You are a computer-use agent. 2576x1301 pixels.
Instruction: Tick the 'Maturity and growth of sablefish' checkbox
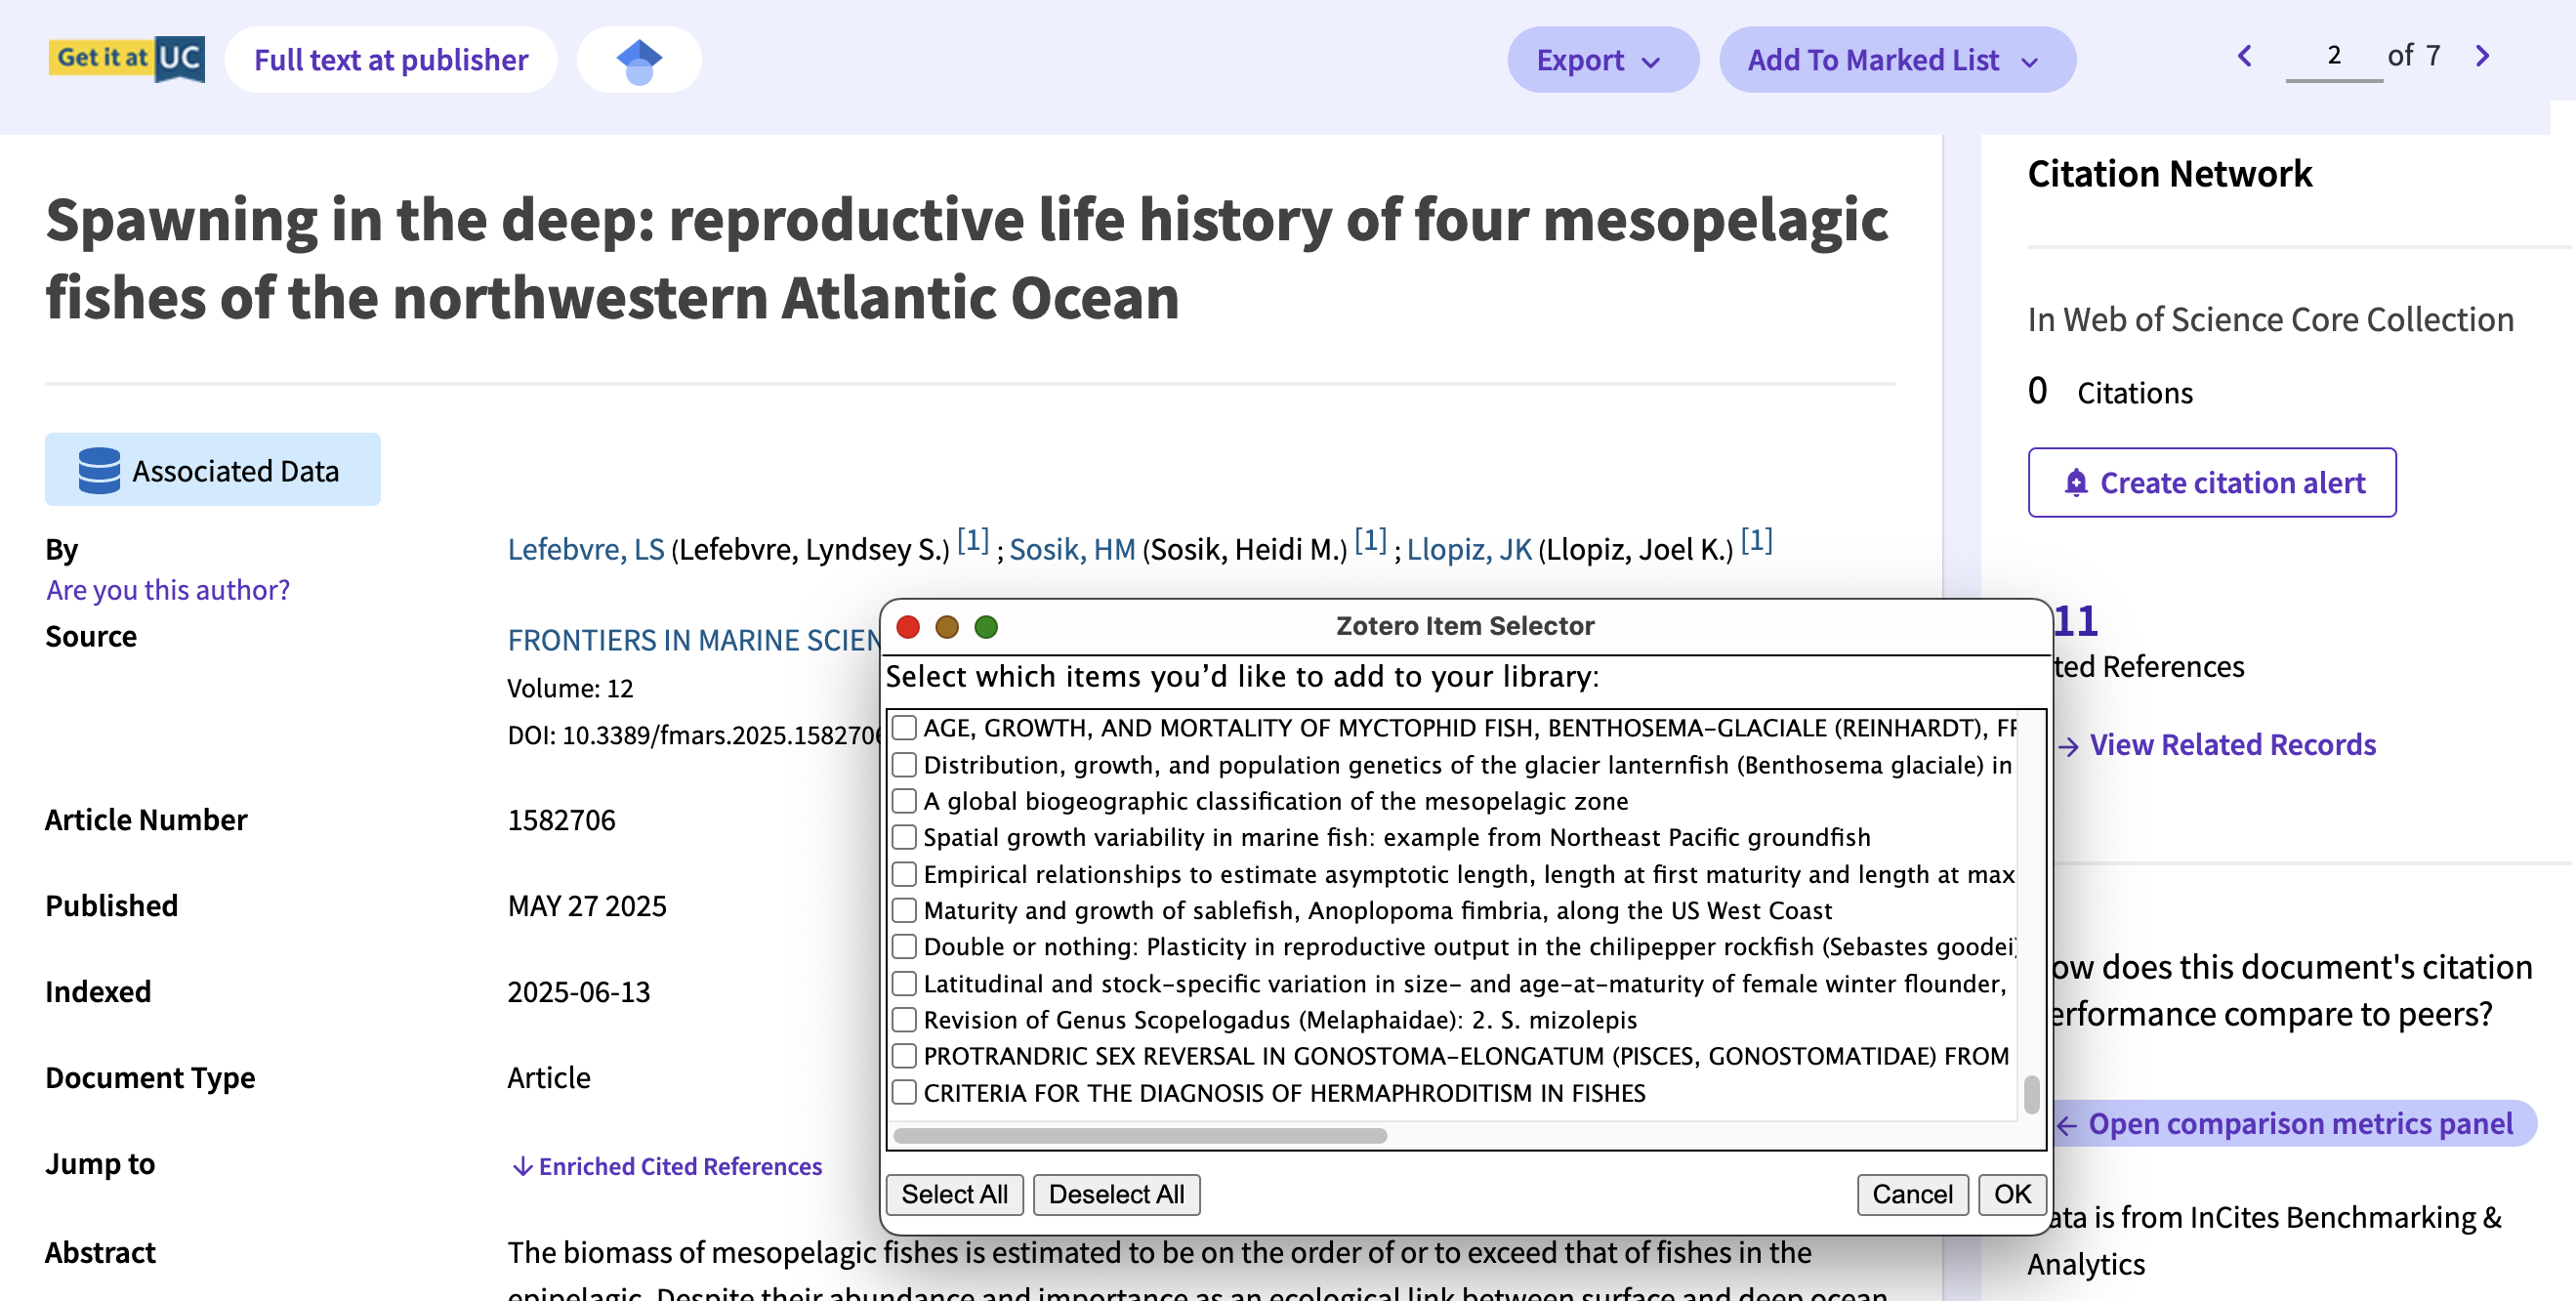(904, 910)
